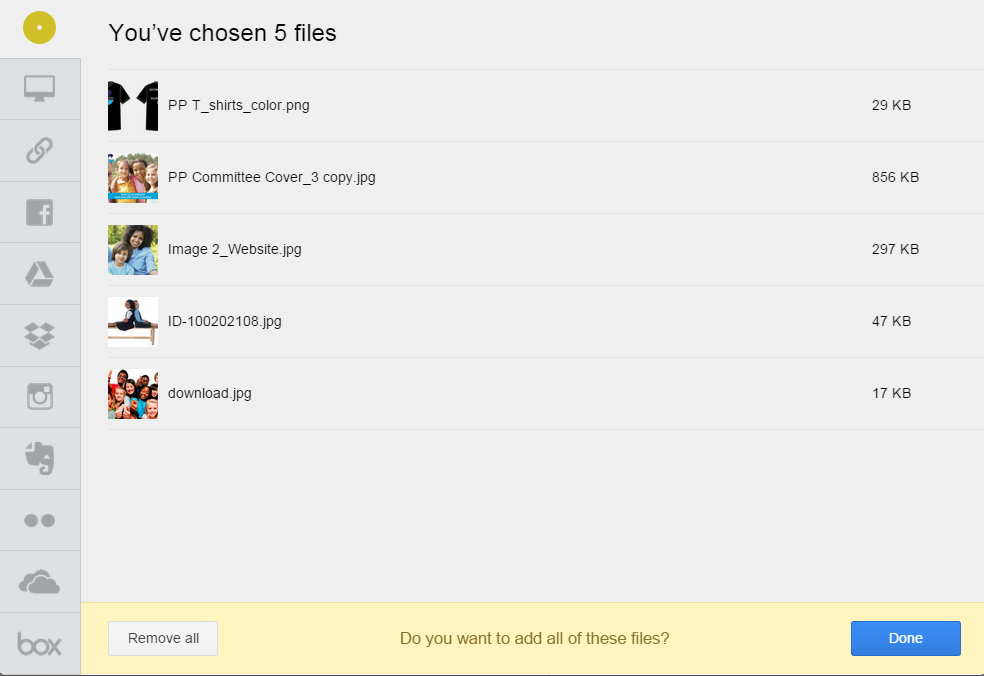Viewport: 984px width, 676px height.
Task: Open the link URL source icon
Action: coord(40,151)
